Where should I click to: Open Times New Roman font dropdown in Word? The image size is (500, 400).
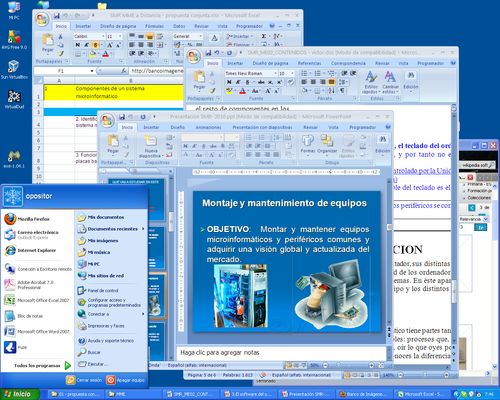[275, 73]
